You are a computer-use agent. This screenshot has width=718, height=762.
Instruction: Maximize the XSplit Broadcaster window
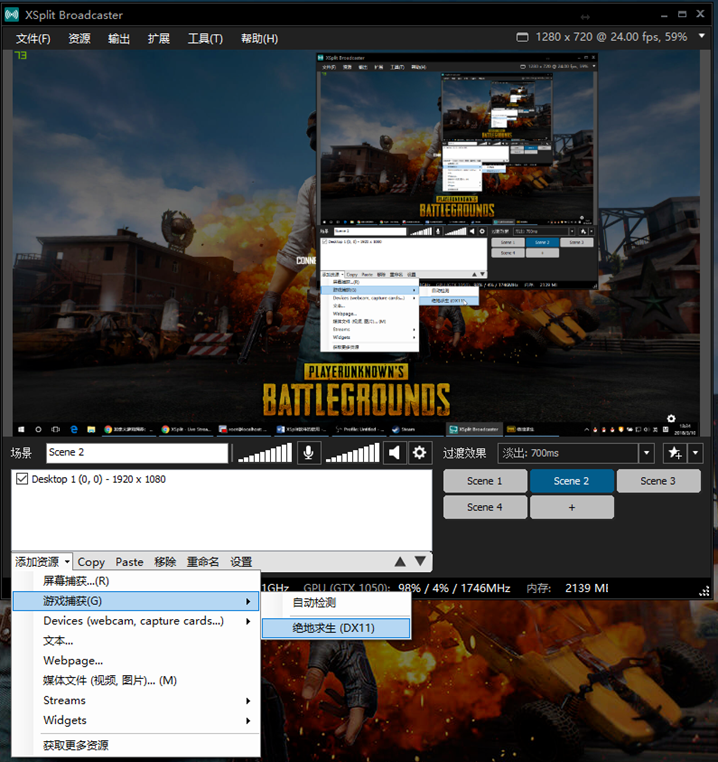(x=682, y=15)
